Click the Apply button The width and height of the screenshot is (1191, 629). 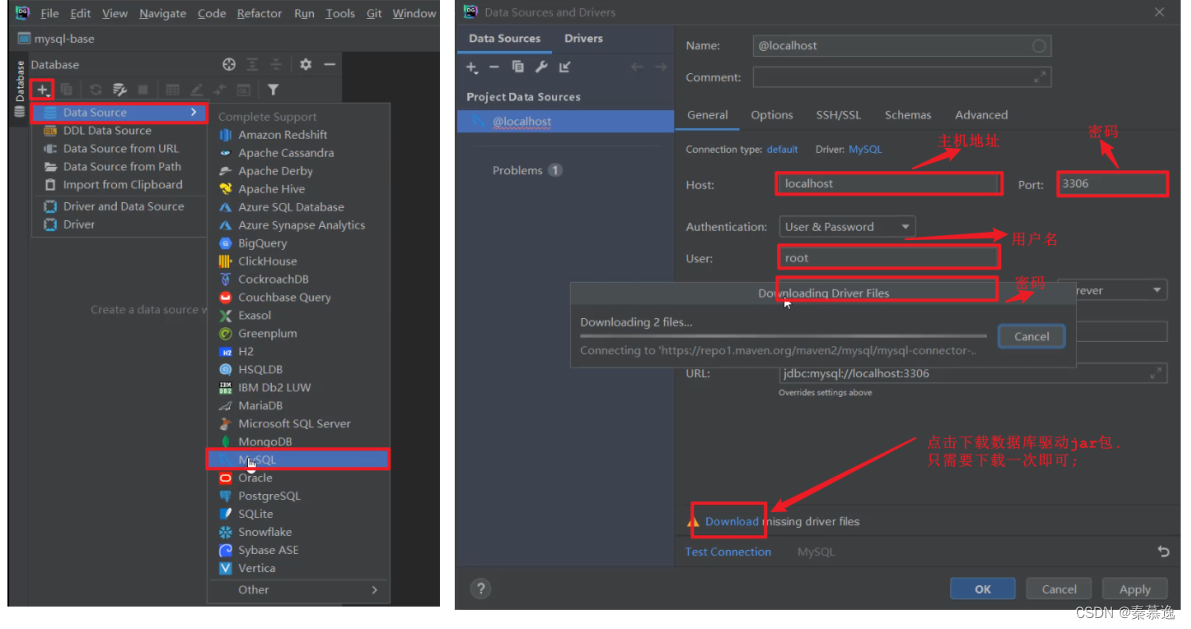coord(1135,589)
